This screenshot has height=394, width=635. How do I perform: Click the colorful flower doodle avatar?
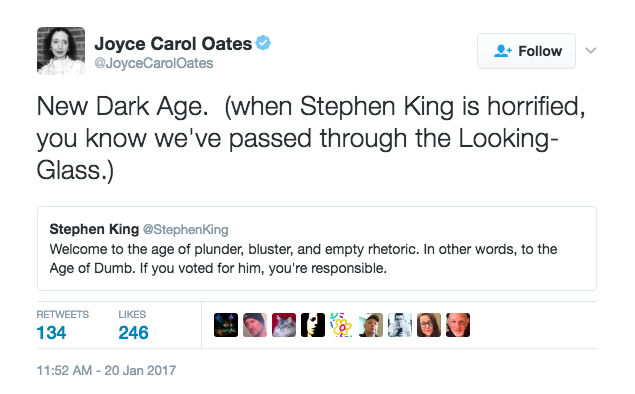coord(342,325)
